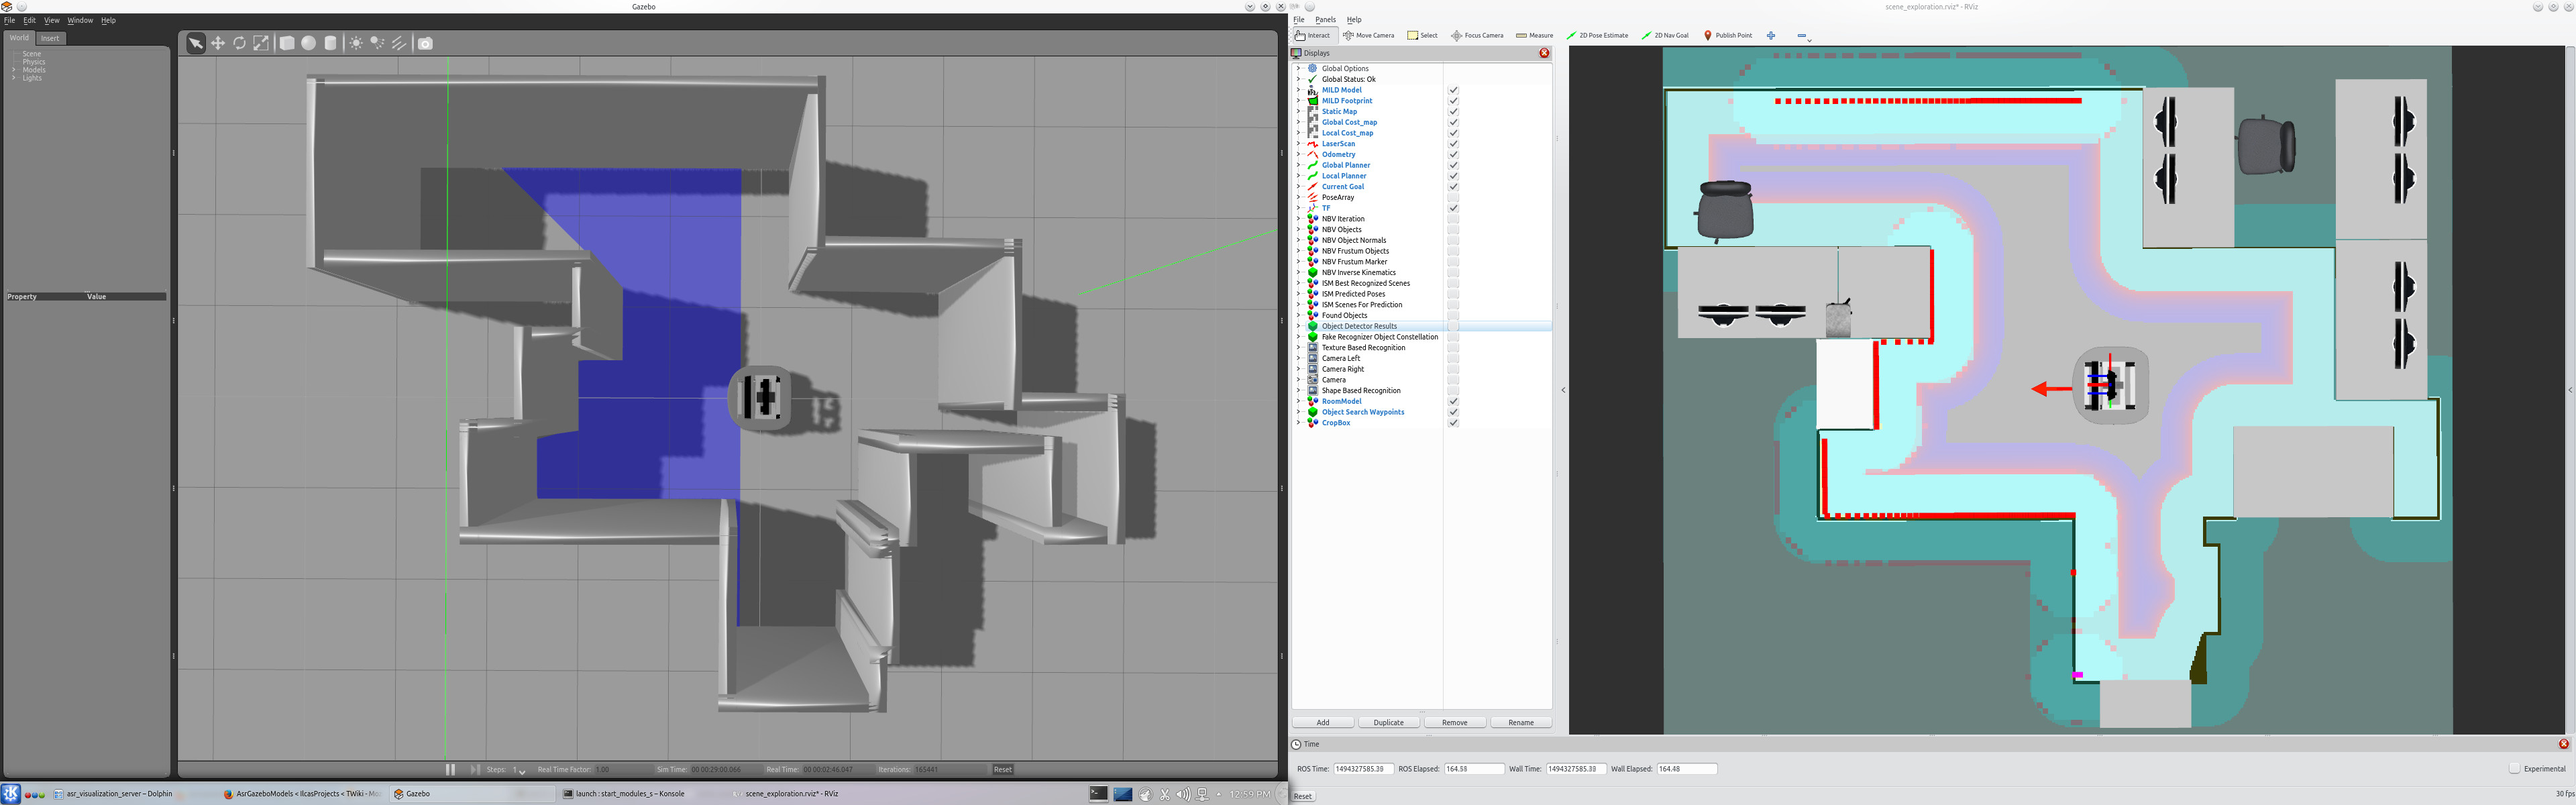Switch to the Insert tab in Gazebo
Image resolution: width=2576 pixels, height=805 pixels.
coord(50,38)
